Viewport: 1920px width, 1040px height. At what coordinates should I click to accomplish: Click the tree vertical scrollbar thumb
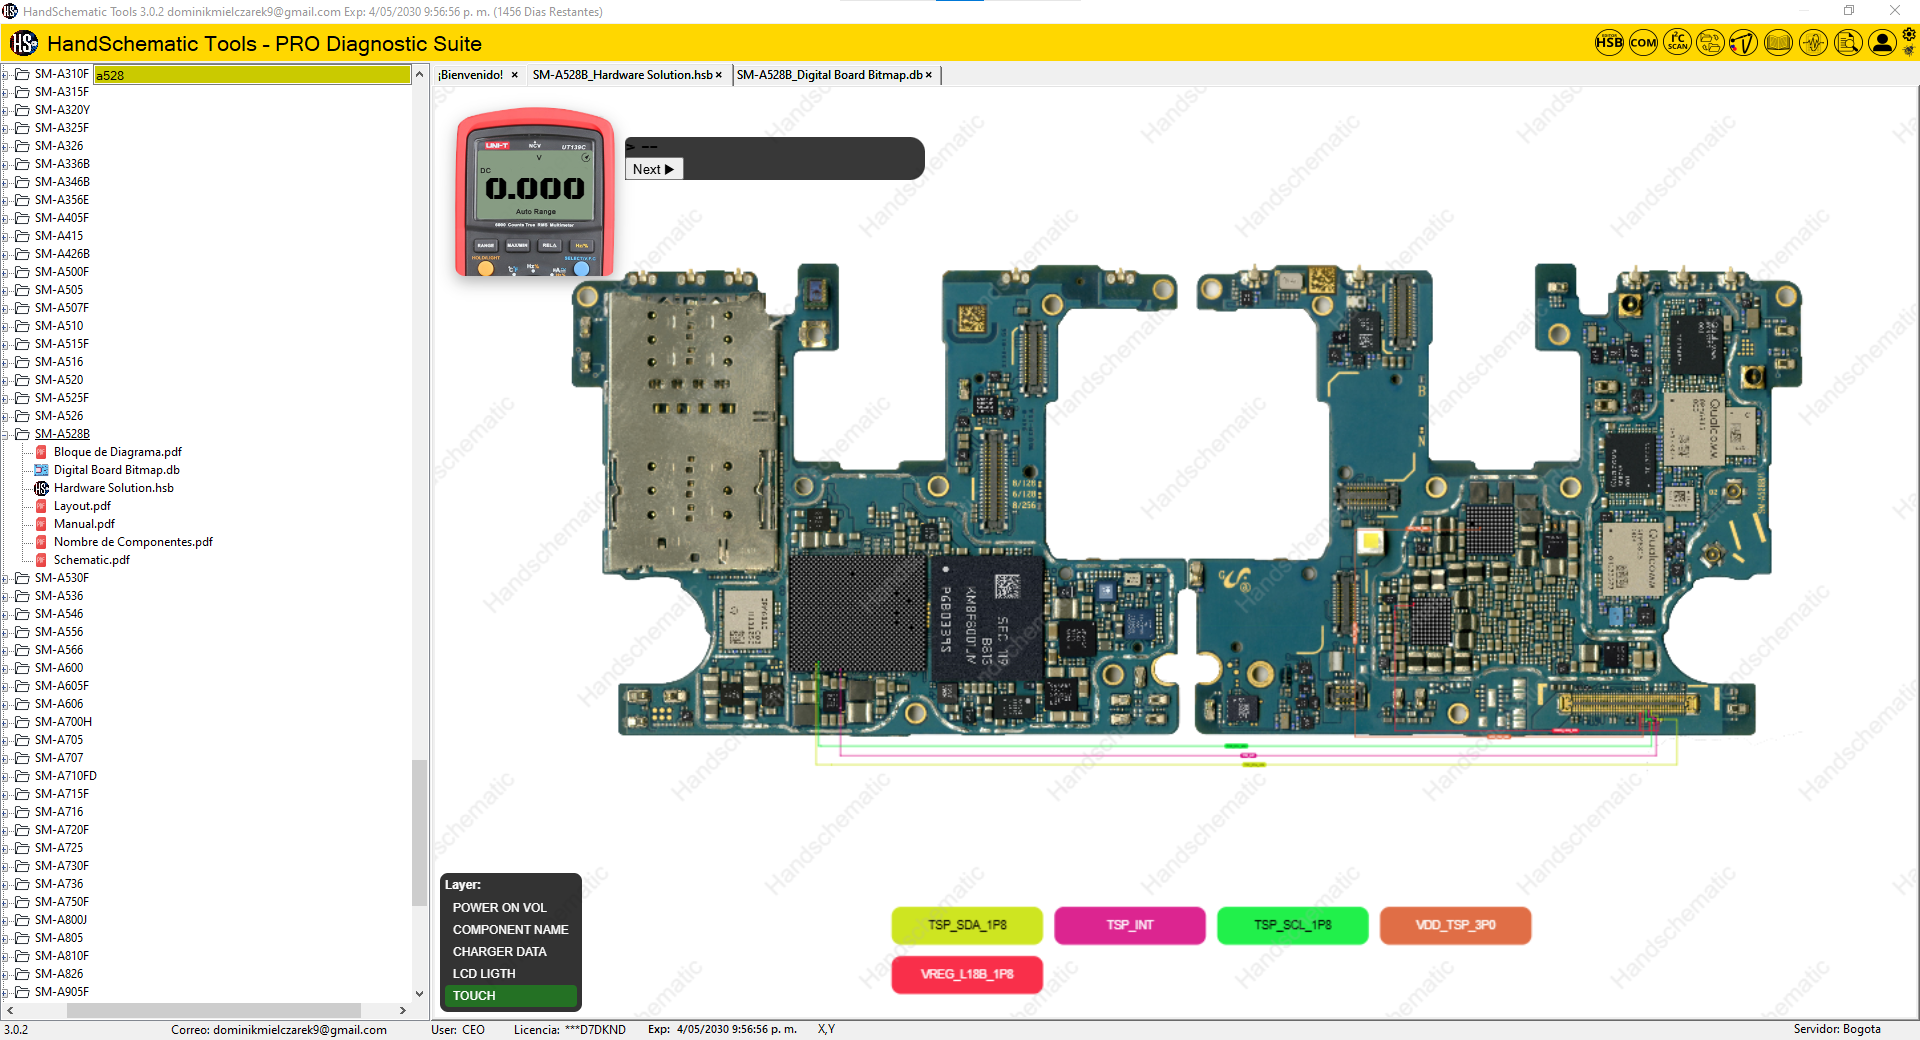coord(420,832)
